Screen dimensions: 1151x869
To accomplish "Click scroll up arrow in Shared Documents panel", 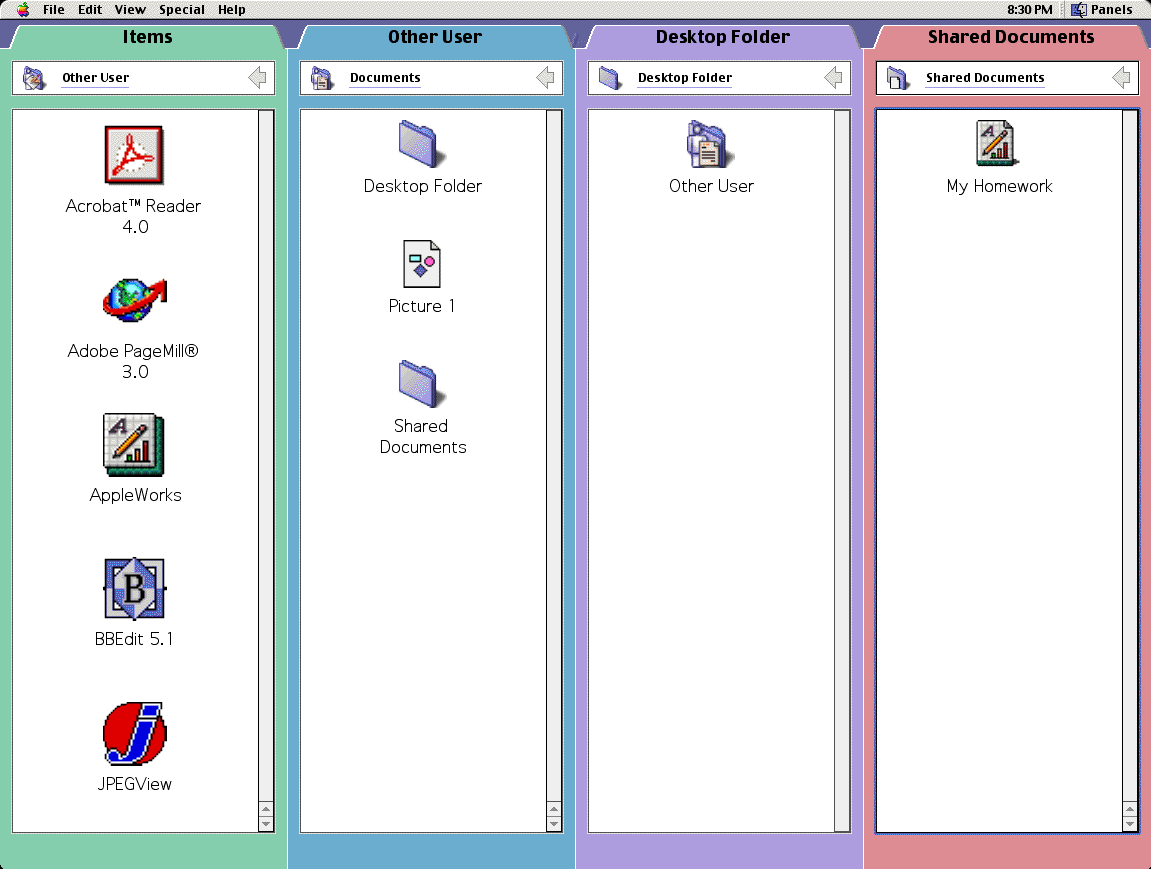I will click(1130, 809).
